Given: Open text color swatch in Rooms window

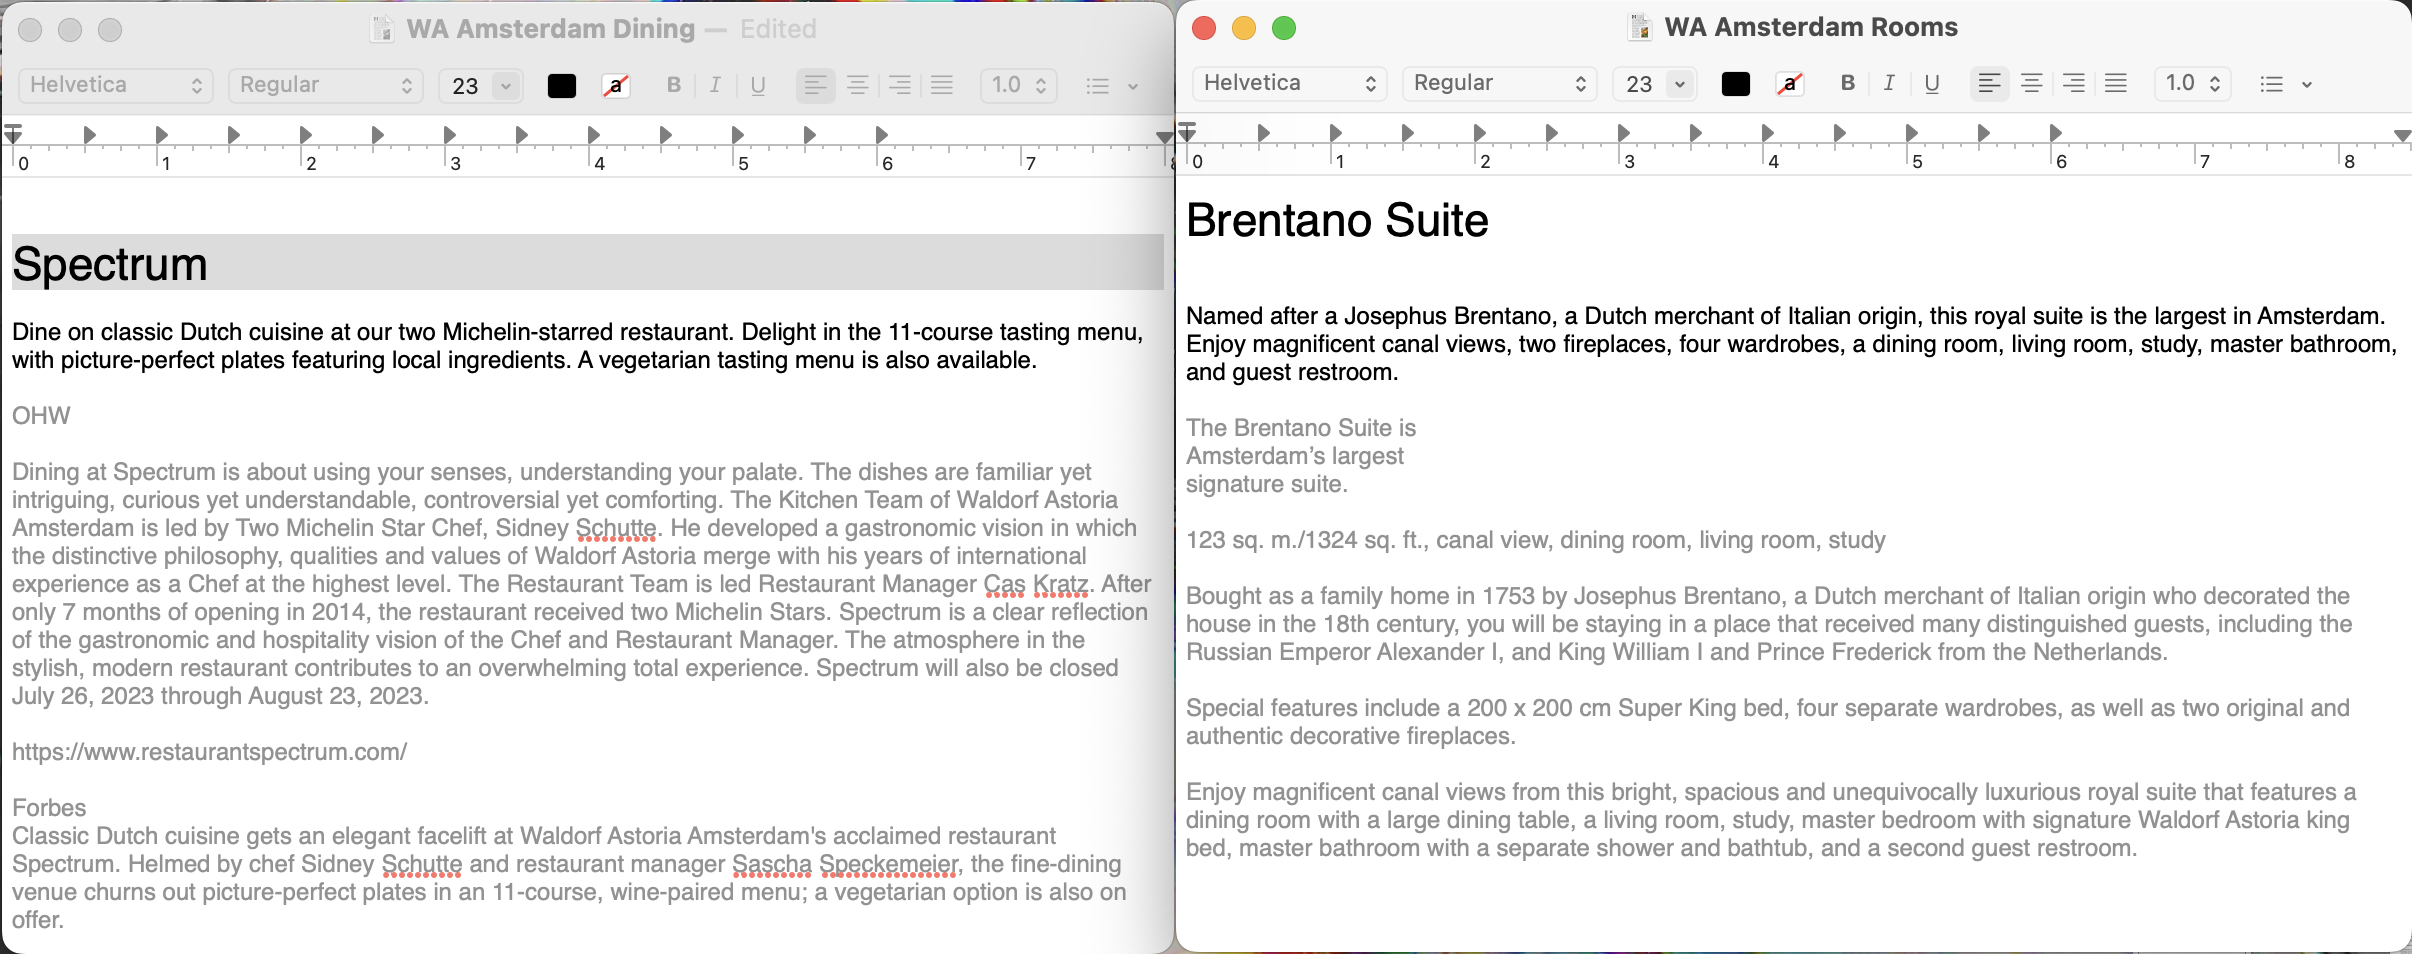Looking at the screenshot, I should point(1736,84).
